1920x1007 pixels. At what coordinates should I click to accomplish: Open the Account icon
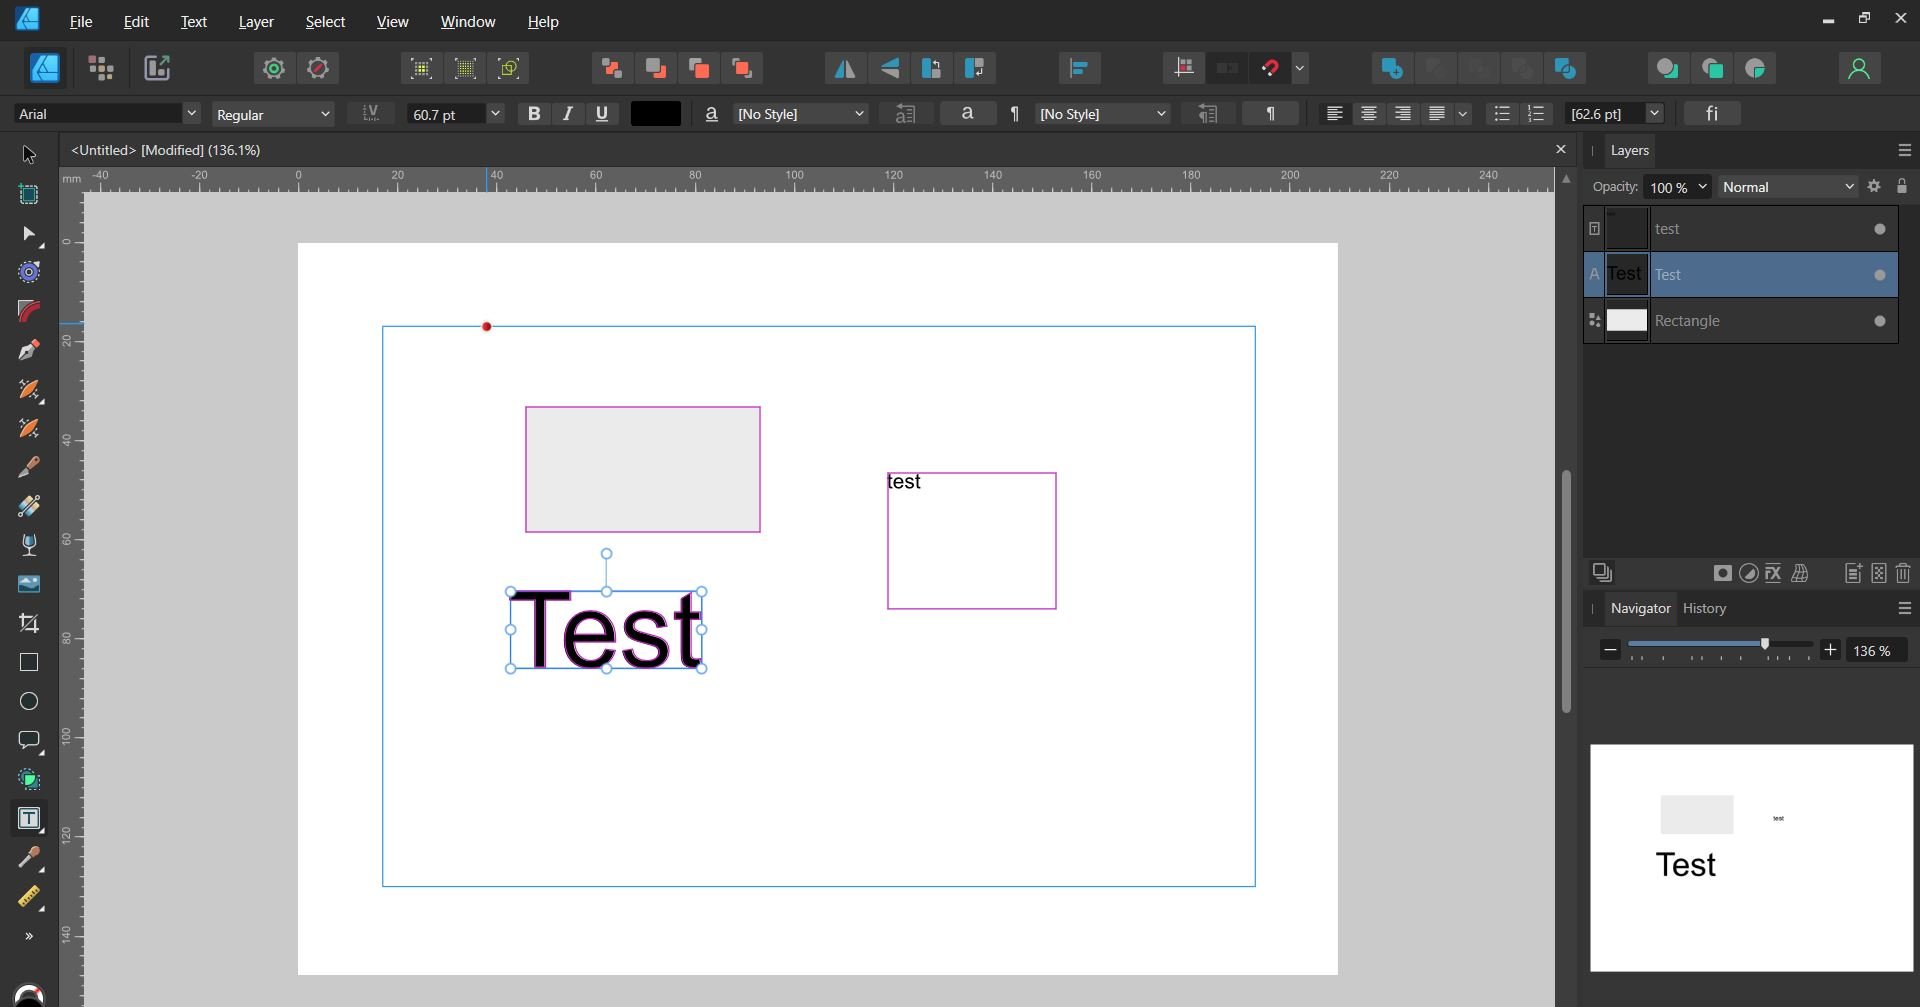click(x=1859, y=68)
